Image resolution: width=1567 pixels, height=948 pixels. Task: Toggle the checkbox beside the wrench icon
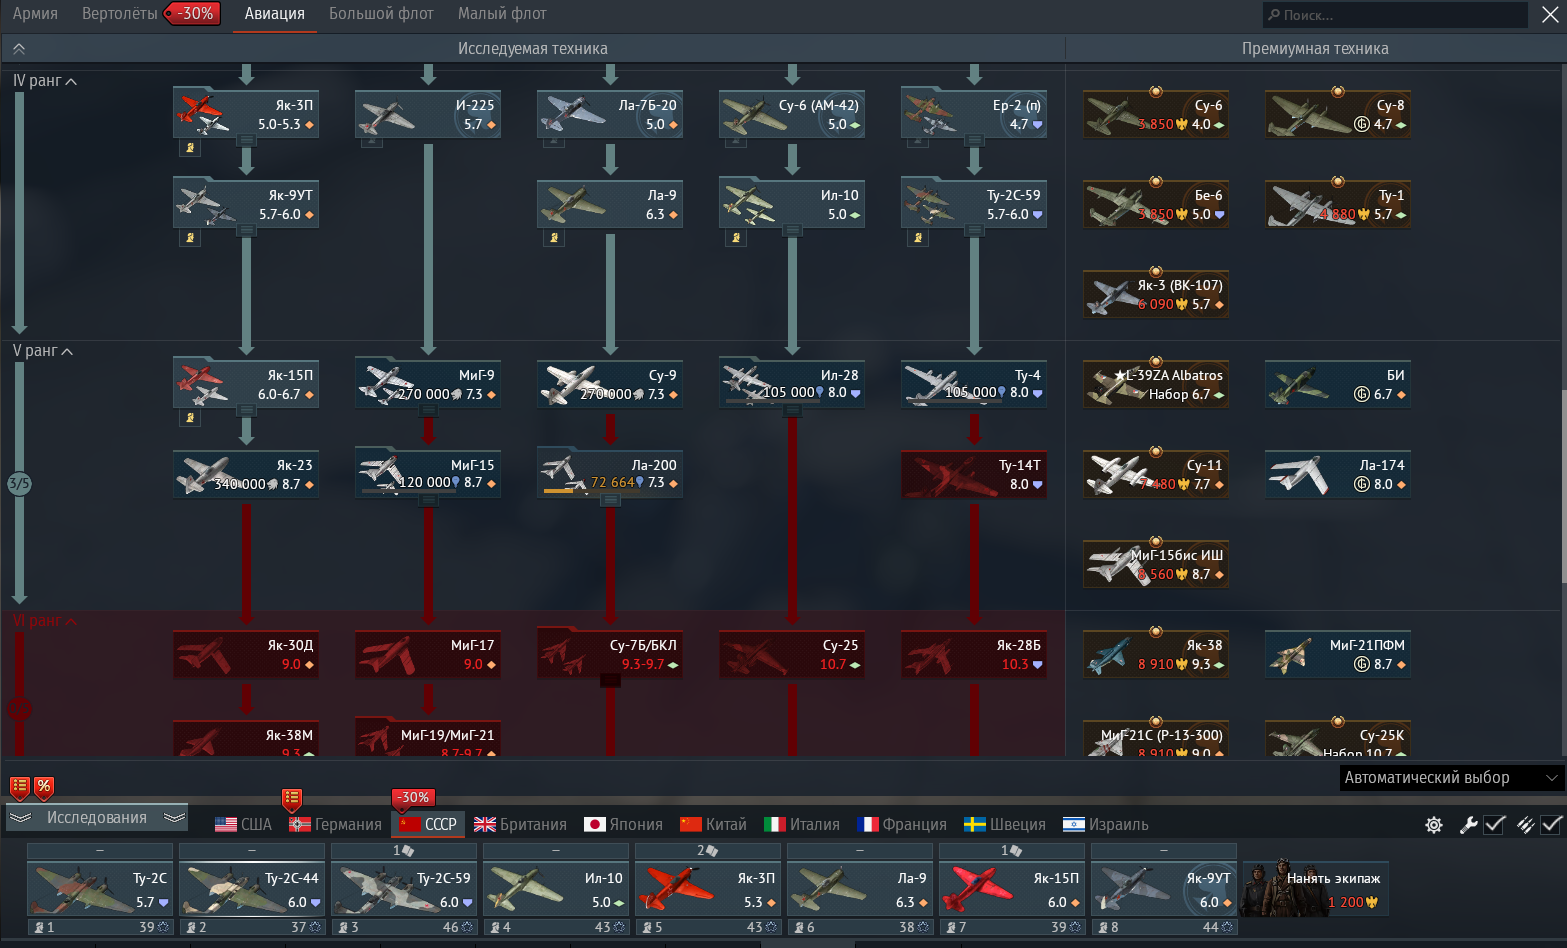coord(1494,825)
